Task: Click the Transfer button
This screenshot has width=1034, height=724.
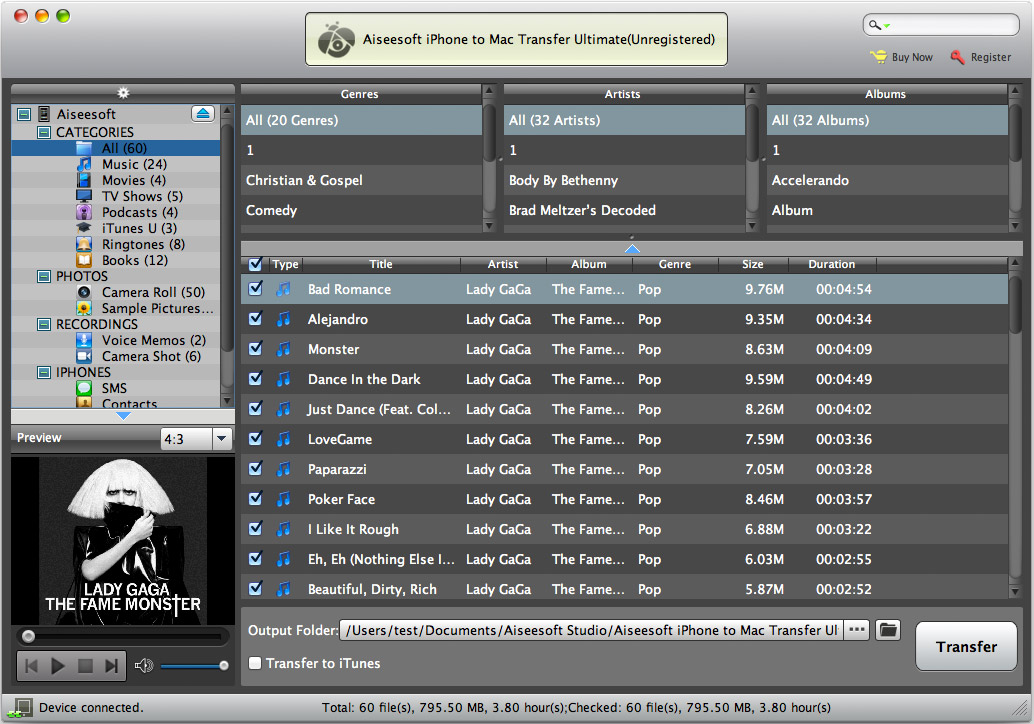Action: tap(966, 646)
